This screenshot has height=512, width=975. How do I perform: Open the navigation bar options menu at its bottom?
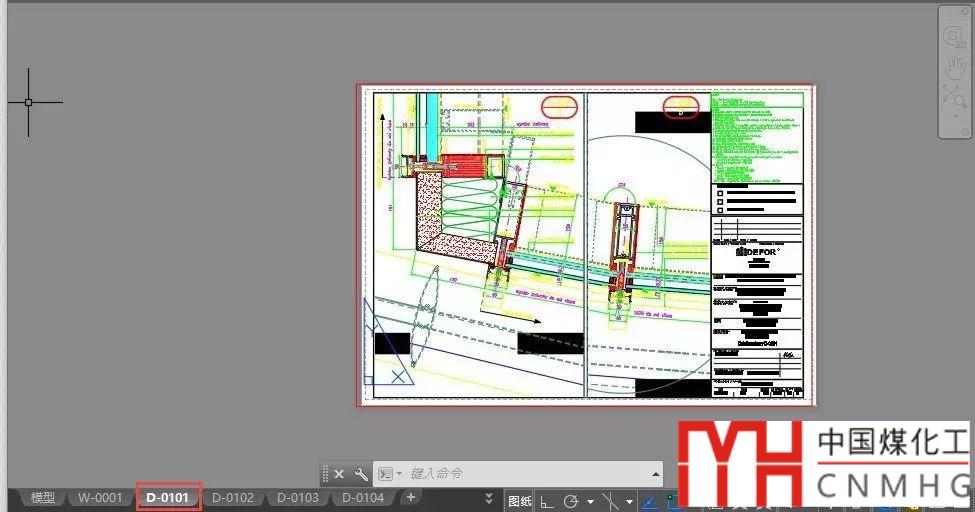pyautogui.click(x=964, y=131)
